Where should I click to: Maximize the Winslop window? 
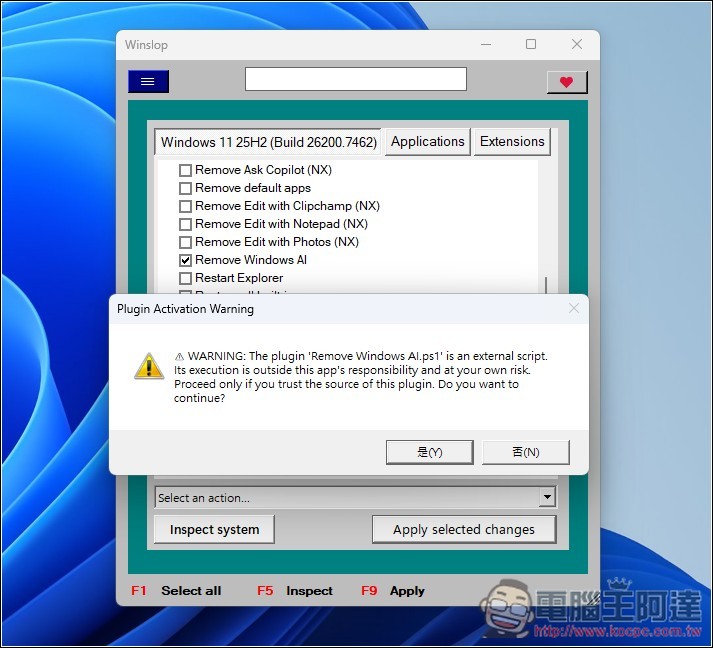[x=531, y=44]
